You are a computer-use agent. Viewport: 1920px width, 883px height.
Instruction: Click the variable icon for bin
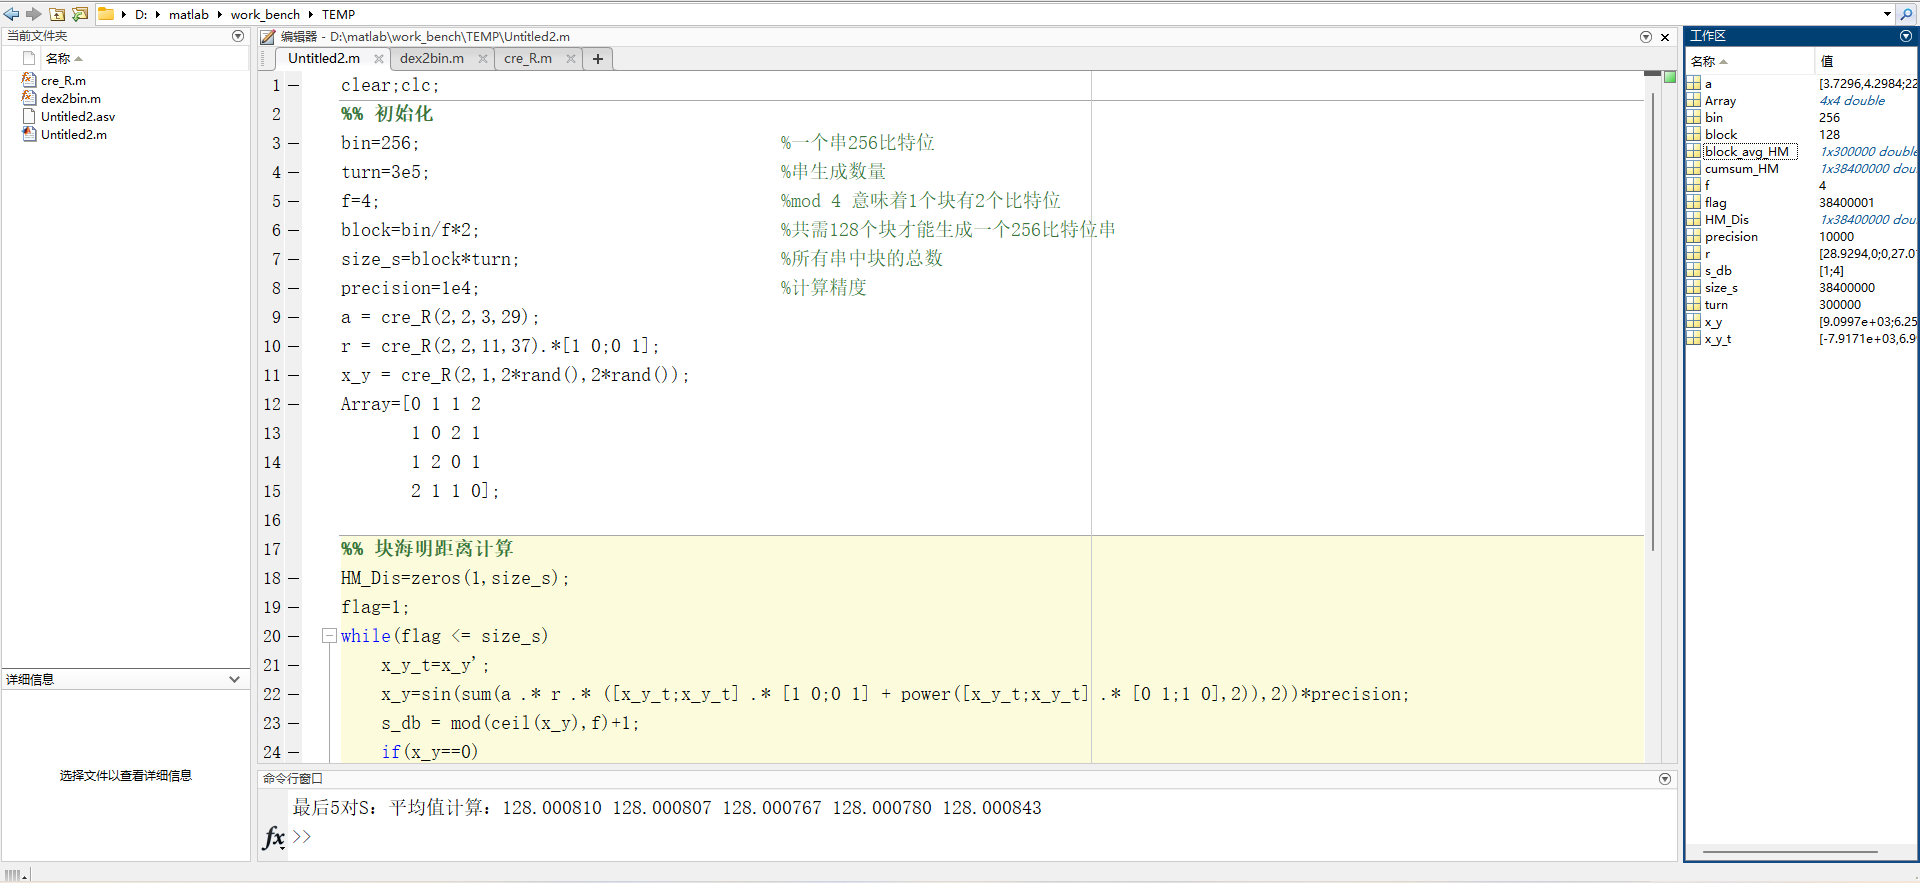click(1693, 117)
